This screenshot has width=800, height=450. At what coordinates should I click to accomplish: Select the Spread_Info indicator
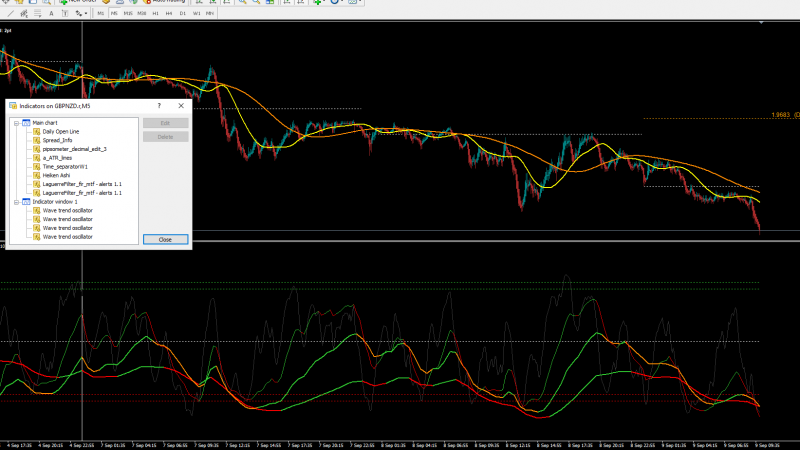tap(57, 140)
